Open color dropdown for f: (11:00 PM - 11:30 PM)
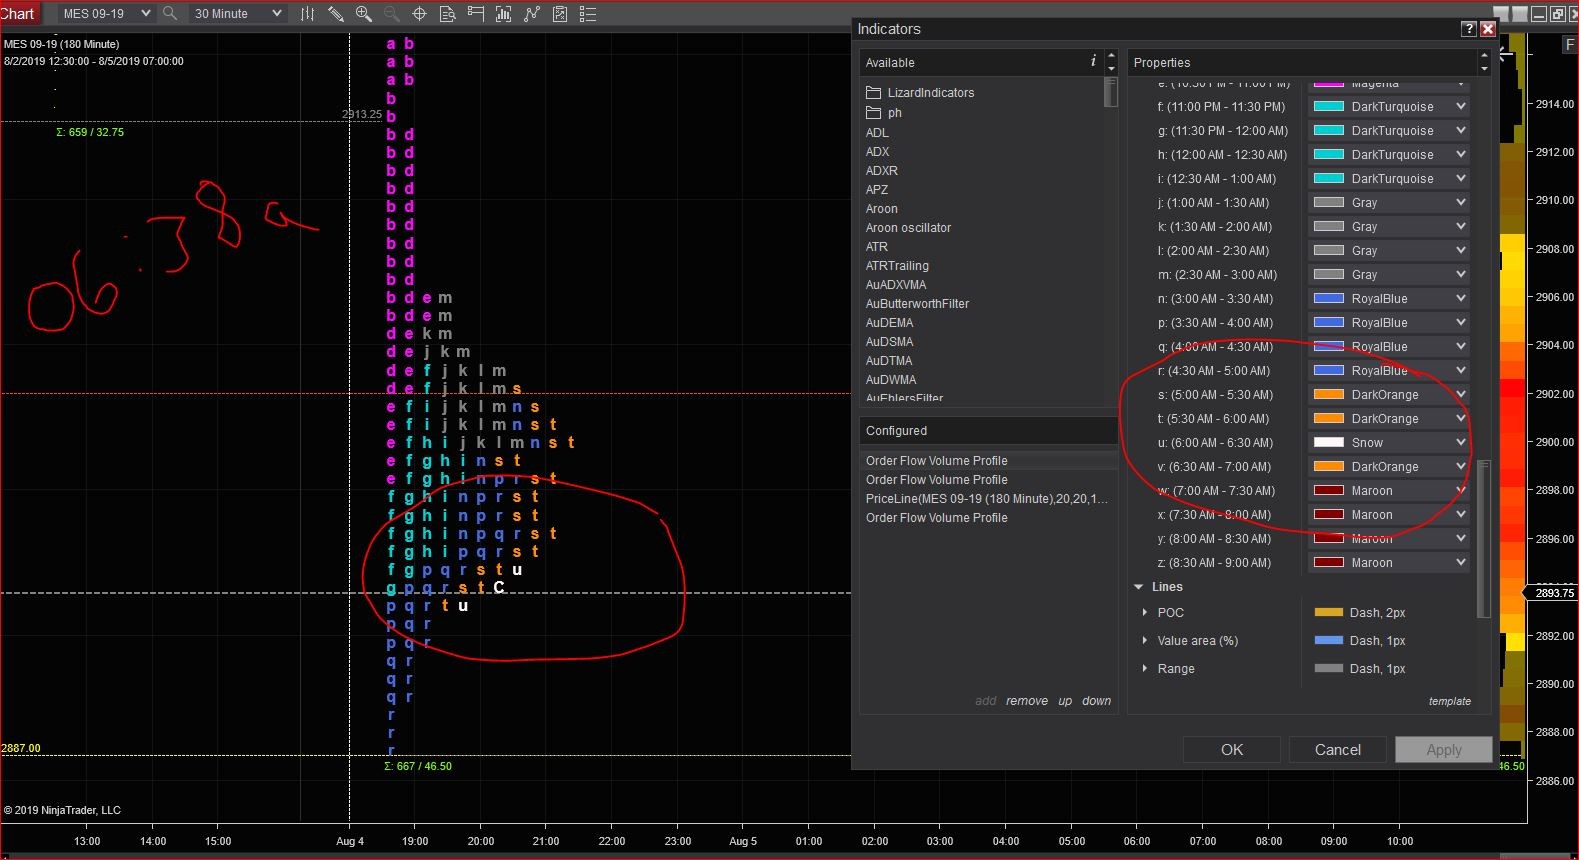This screenshot has height=860, width=1579. (x=1389, y=107)
